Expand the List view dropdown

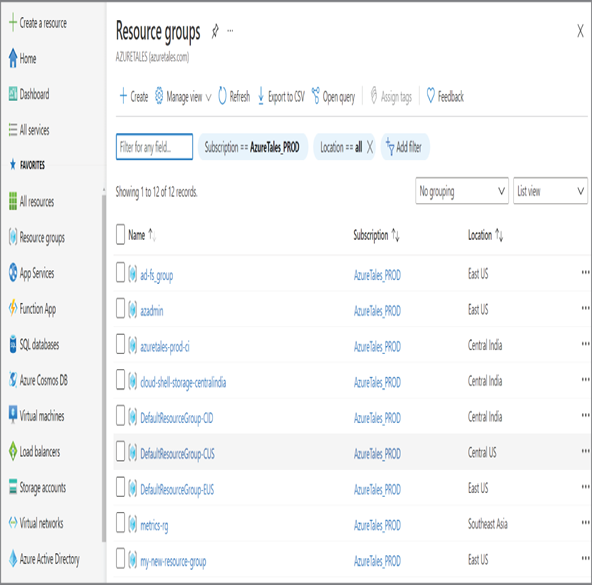point(550,191)
